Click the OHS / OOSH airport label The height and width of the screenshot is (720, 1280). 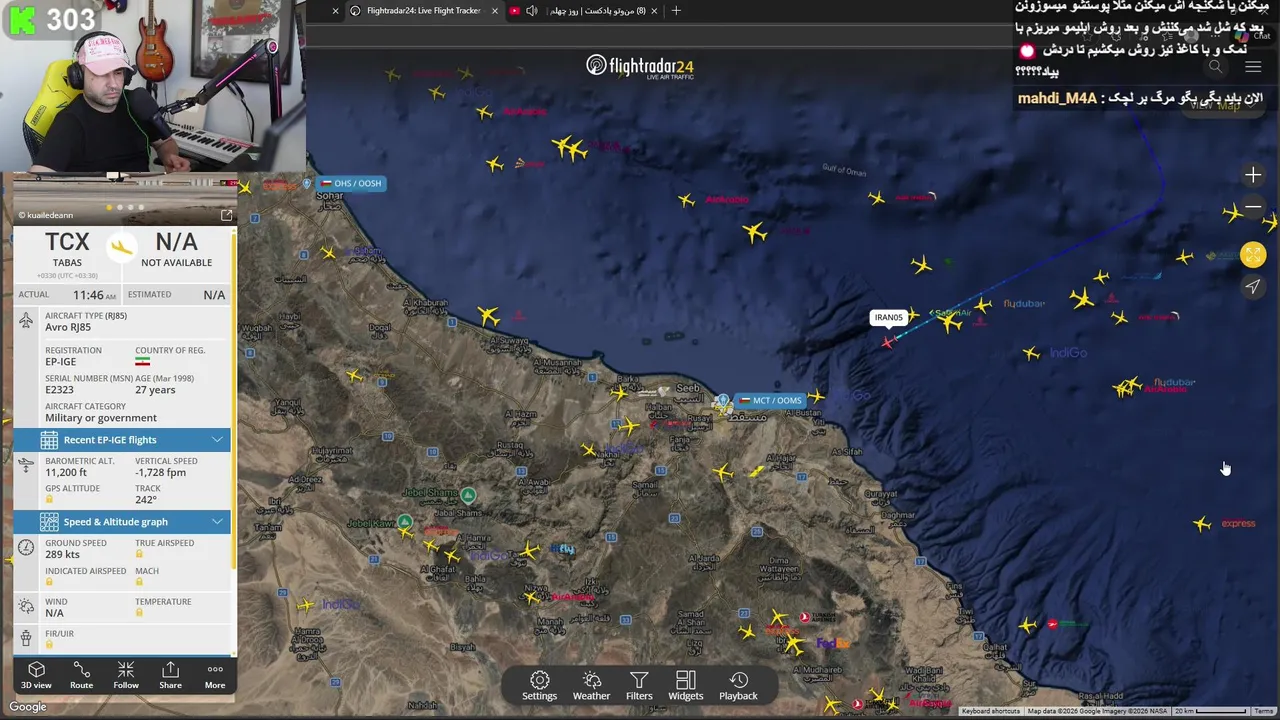pyautogui.click(x=350, y=183)
